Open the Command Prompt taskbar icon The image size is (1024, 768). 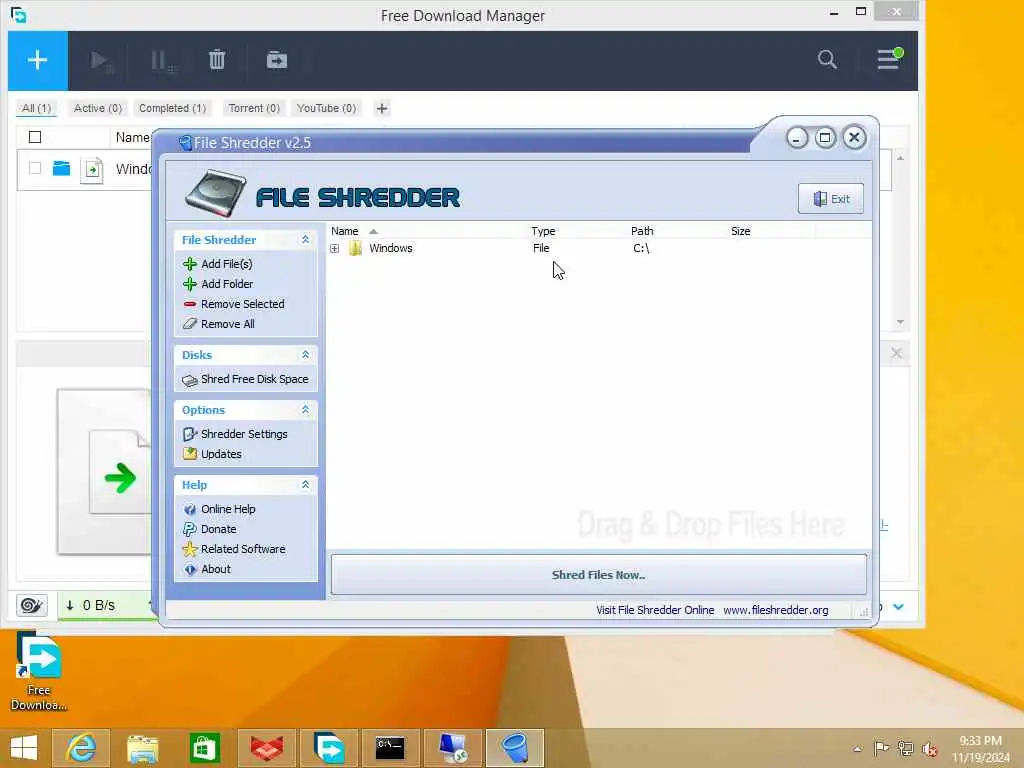pyautogui.click(x=390, y=748)
